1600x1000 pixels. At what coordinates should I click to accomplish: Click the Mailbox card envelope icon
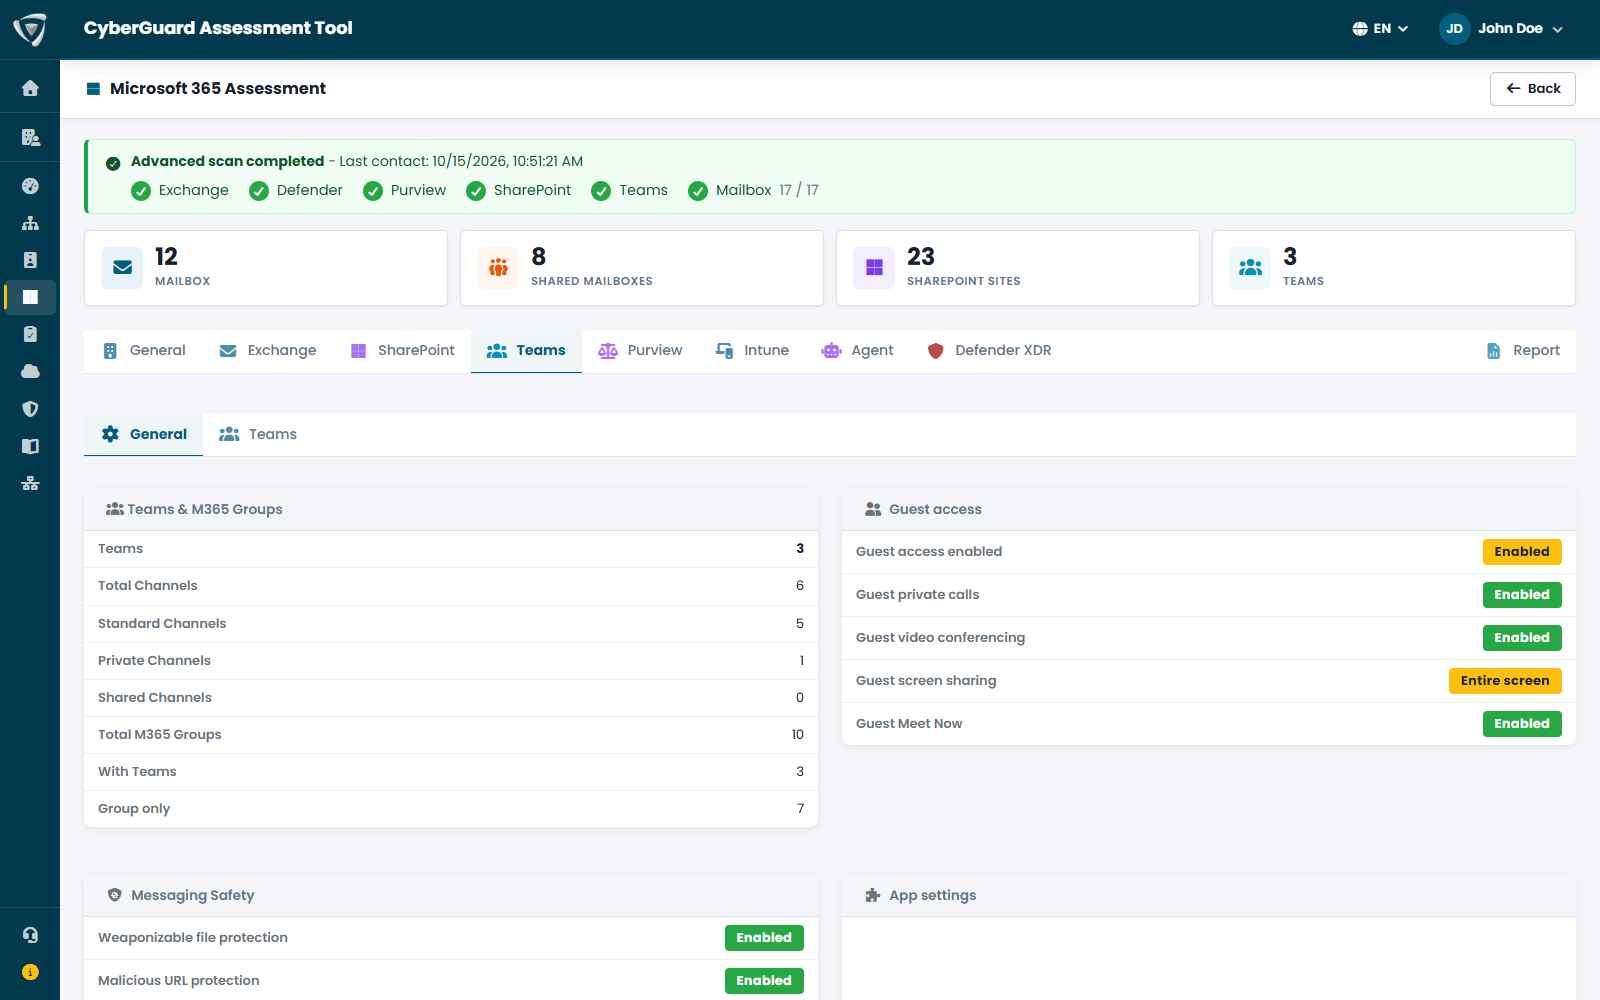click(x=122, y=268)
